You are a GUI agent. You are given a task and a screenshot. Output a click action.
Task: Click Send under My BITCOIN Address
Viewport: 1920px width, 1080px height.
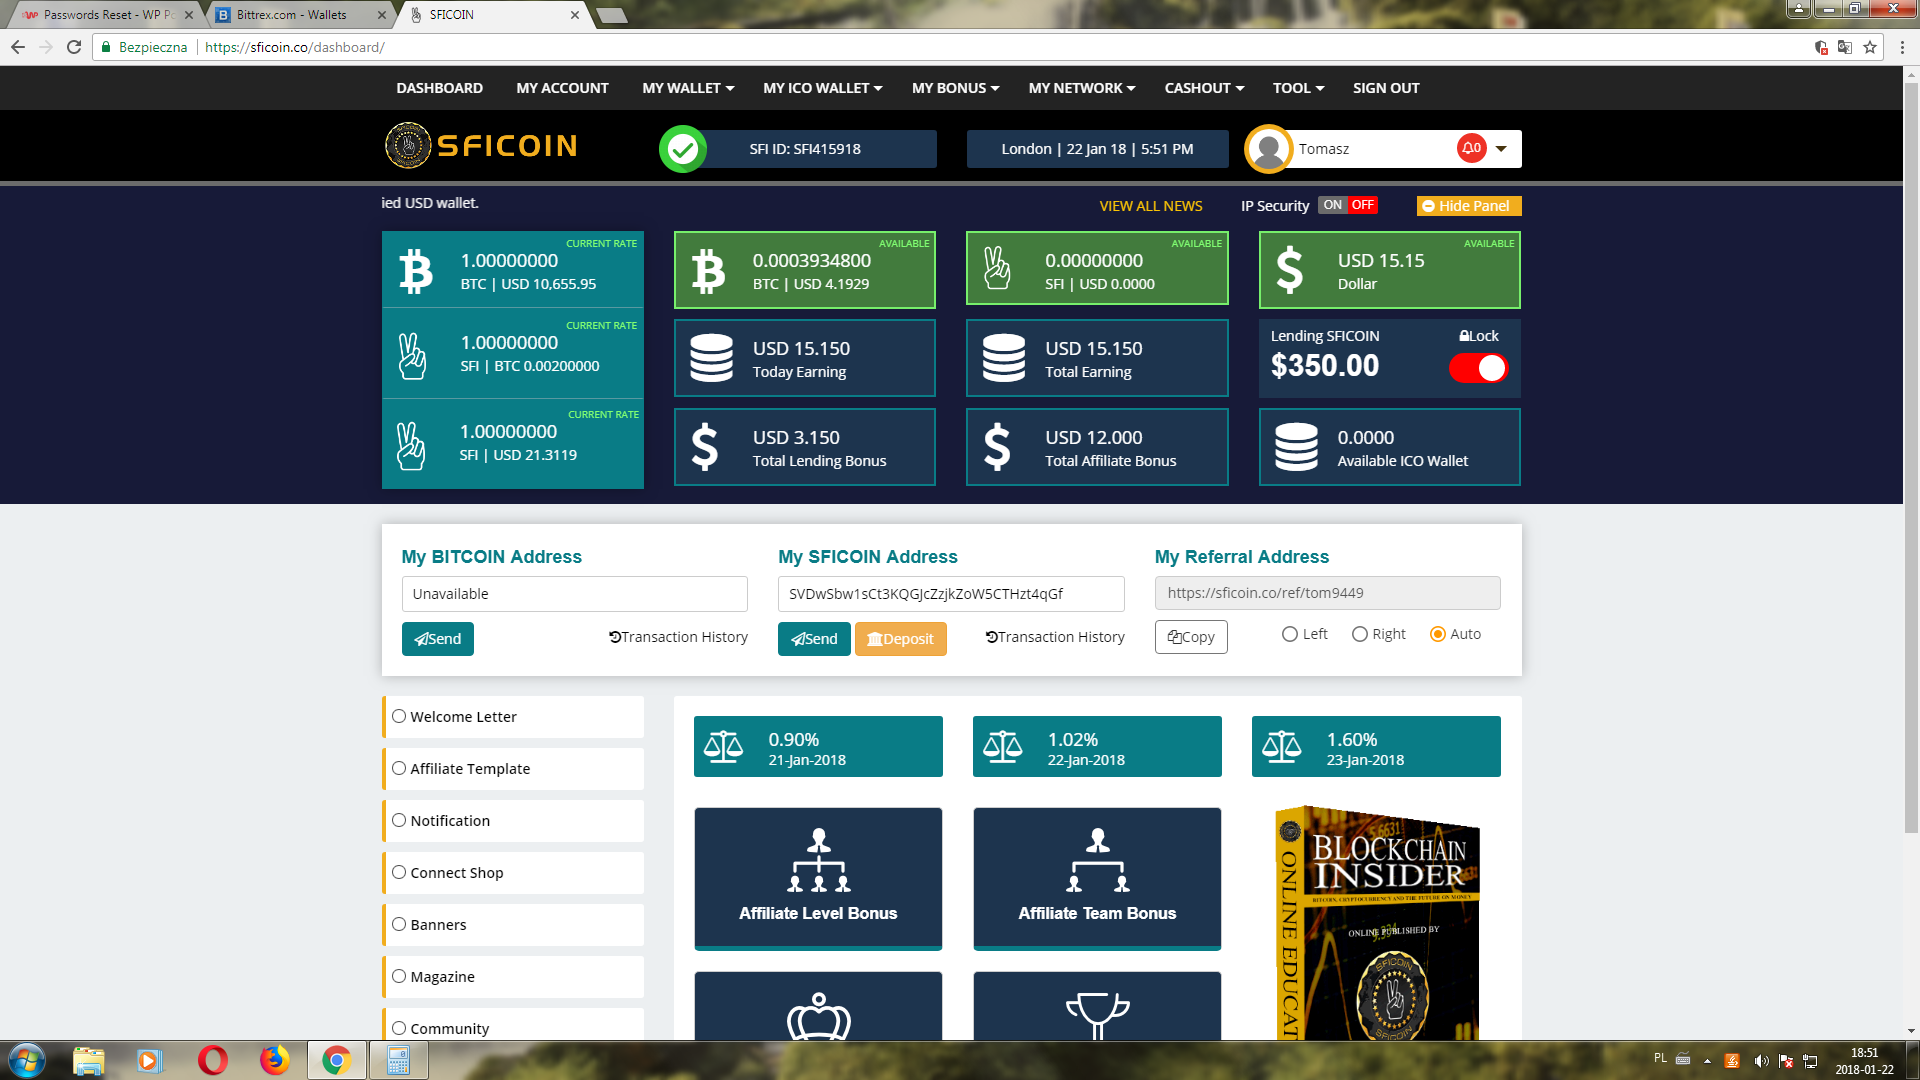pos(438,639)
